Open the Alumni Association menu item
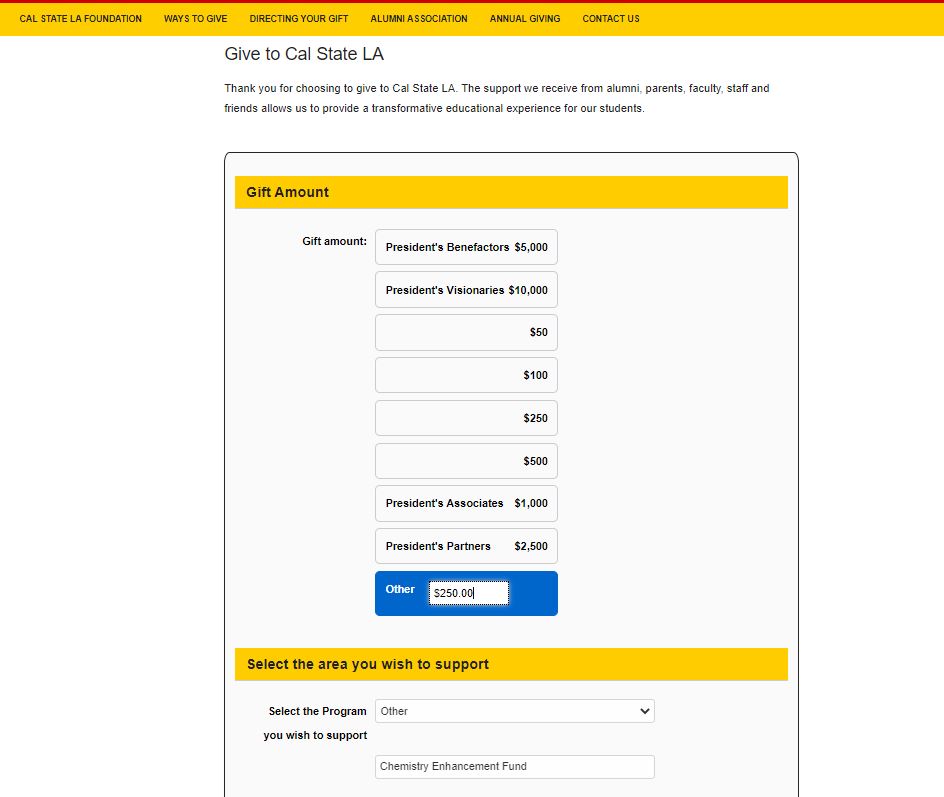Screen dimensions: 944x797 tap(419, 19)
